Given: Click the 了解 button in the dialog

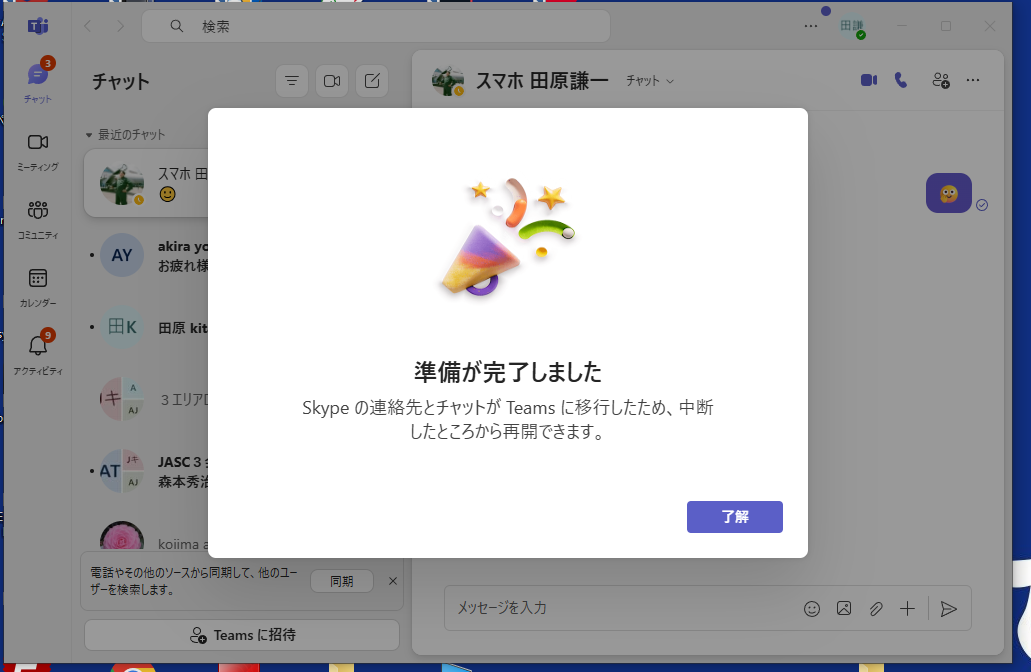Looking at the screenshot, I should click(x=734, y=517).
